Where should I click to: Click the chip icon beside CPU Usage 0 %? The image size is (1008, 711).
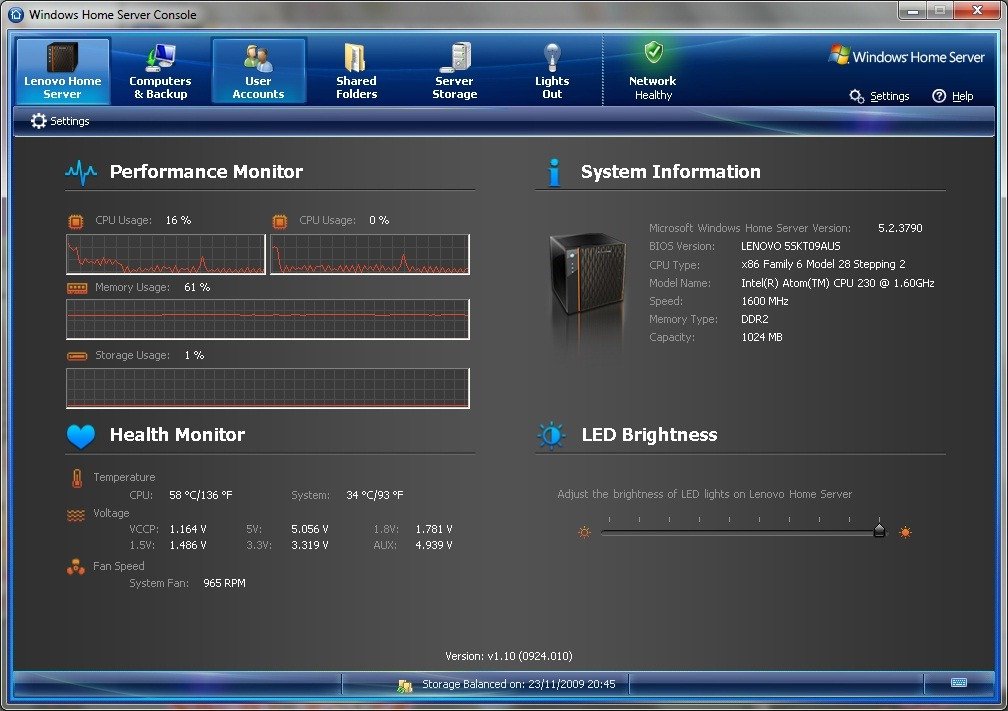[x=280, y=222]
